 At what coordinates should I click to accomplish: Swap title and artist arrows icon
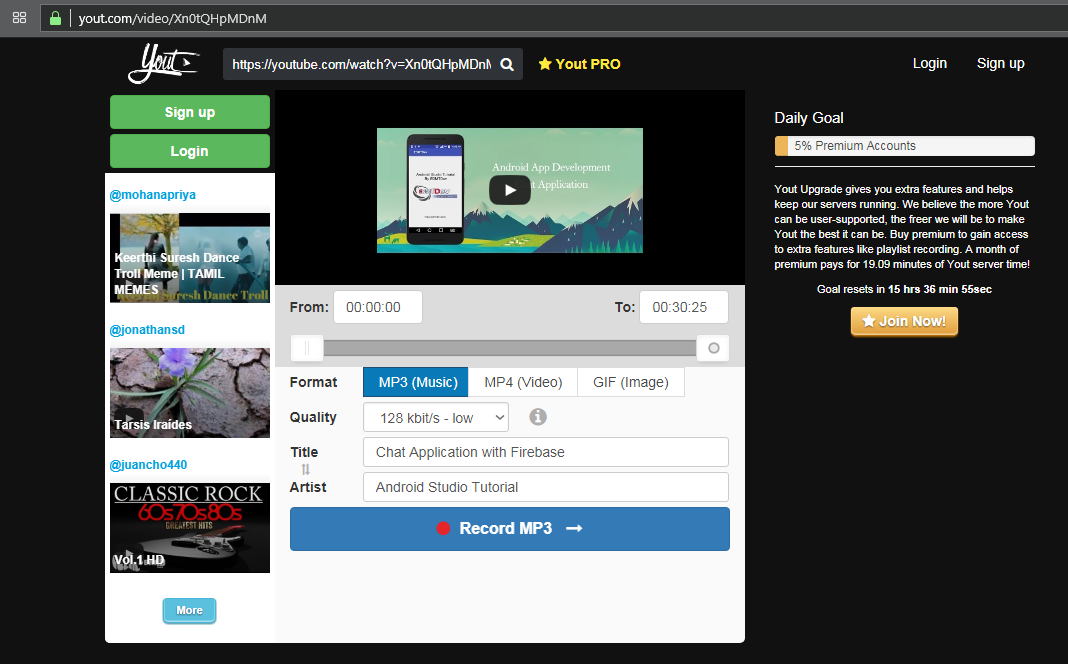click(305, 469)
